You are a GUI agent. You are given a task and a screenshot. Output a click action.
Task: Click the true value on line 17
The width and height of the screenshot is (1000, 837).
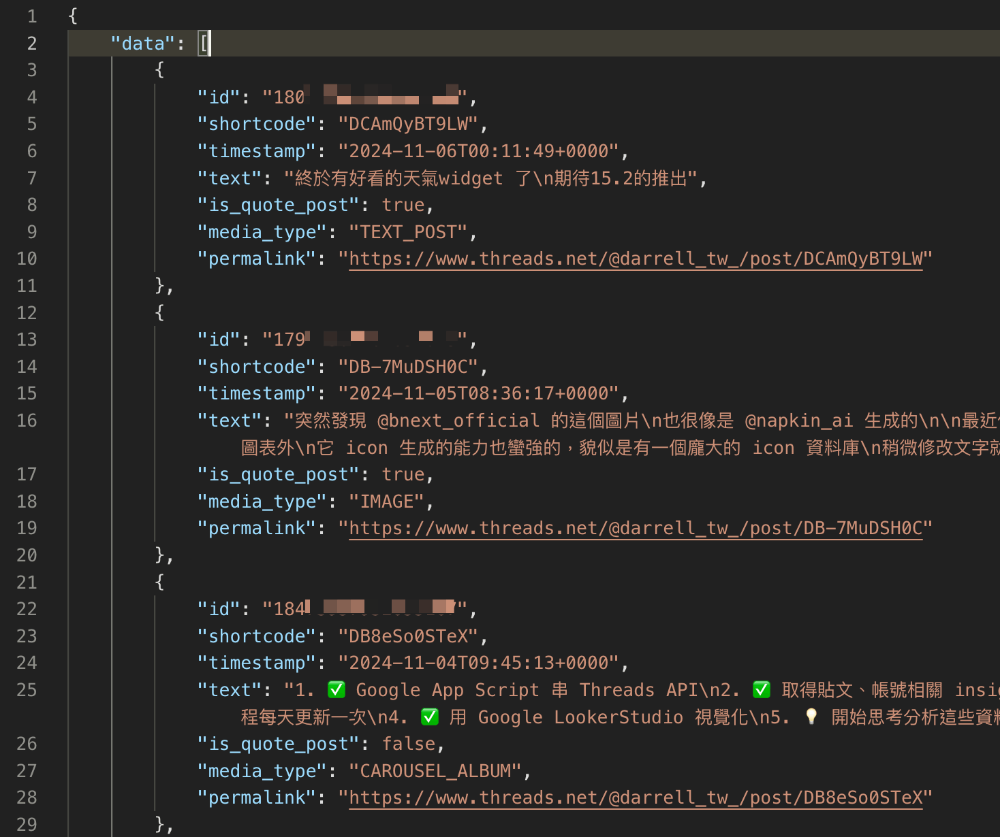coord(404,474)
